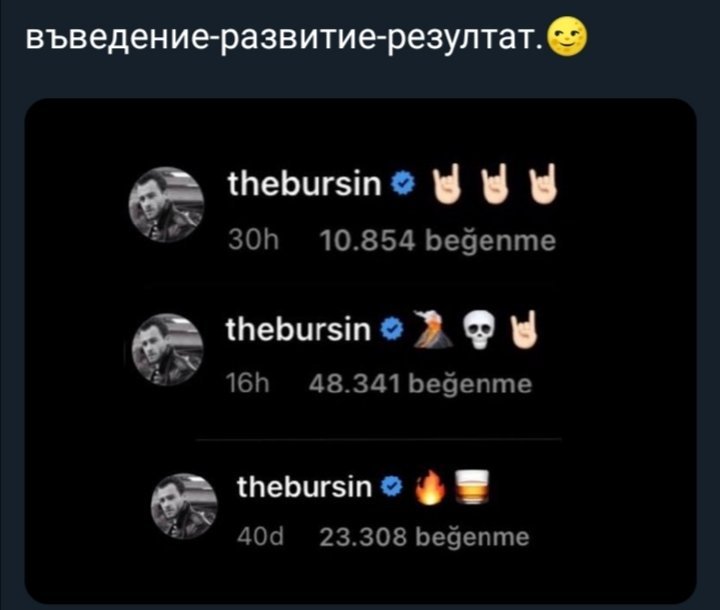
Task: Click the verified badge on the 30h comment
Action: 403,185
